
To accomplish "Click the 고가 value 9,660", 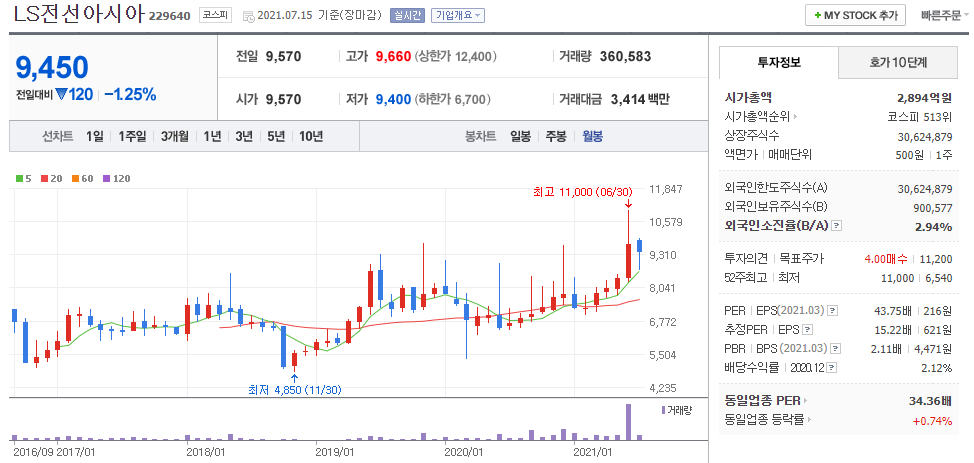I will (x=393, y=57).
